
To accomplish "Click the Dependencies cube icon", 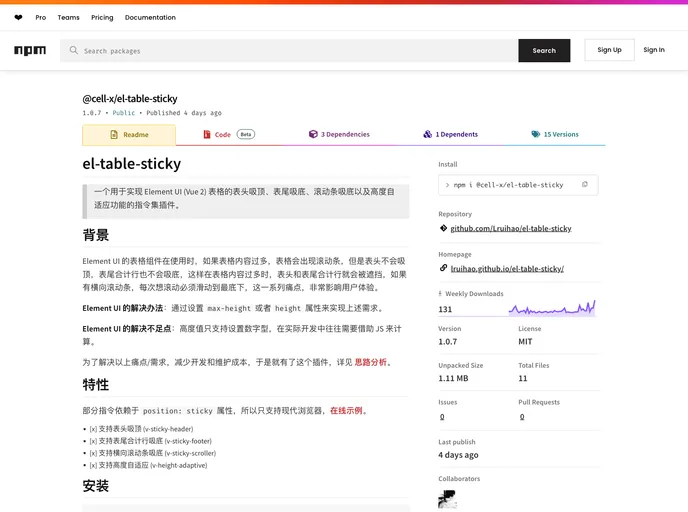I will click(x=313, y=134).
